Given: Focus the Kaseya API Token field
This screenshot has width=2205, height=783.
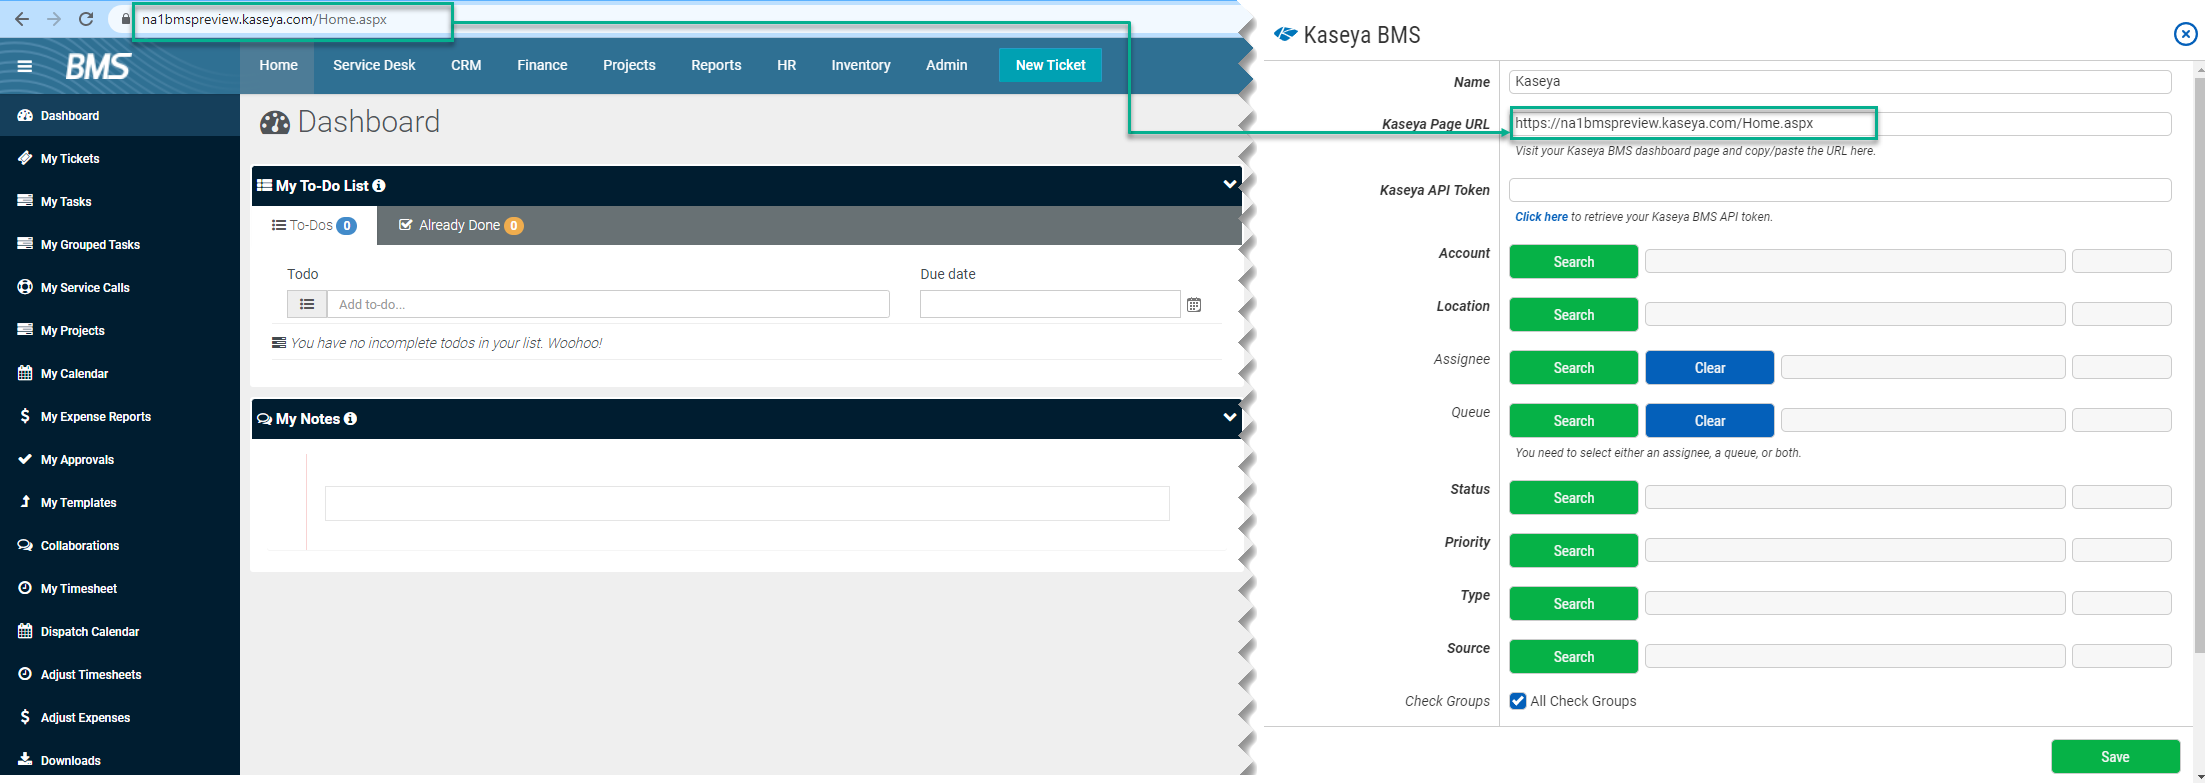Looking at the screenshot, I should point(1840,190).
